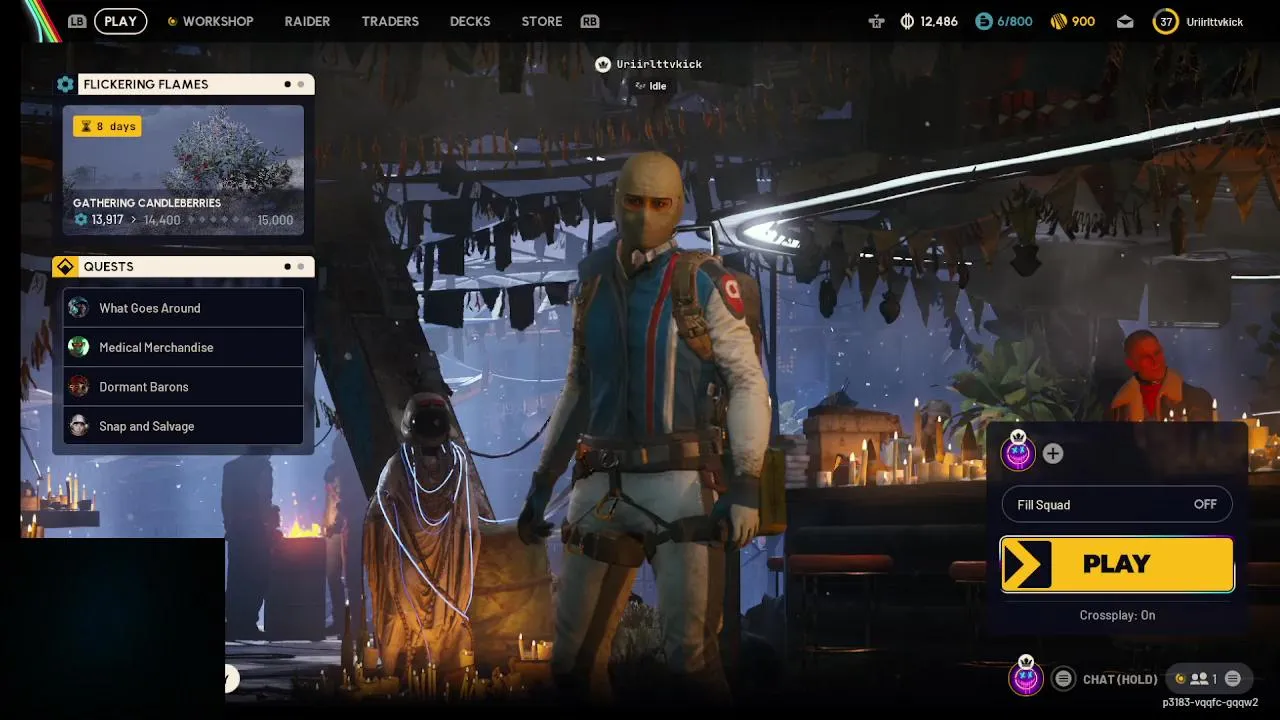The image size is (1280, 720).
Task: Click the level 37 player badge
Action: 1166,21
